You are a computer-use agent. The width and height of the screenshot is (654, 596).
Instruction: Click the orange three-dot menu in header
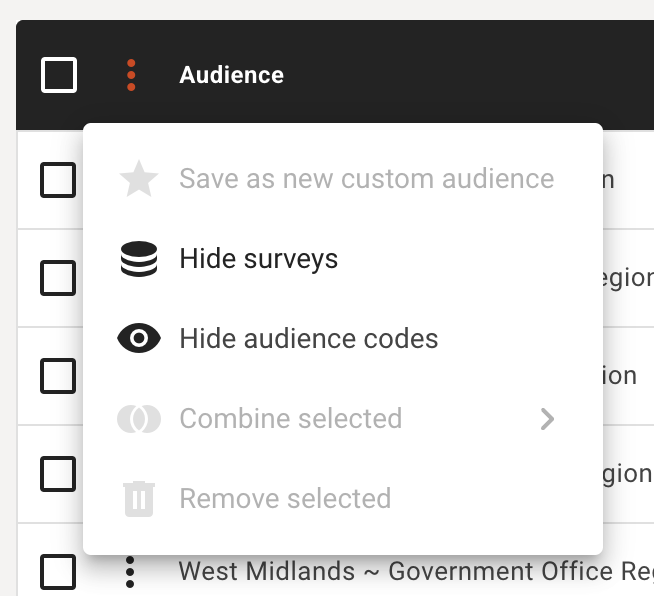coord(131,75)
